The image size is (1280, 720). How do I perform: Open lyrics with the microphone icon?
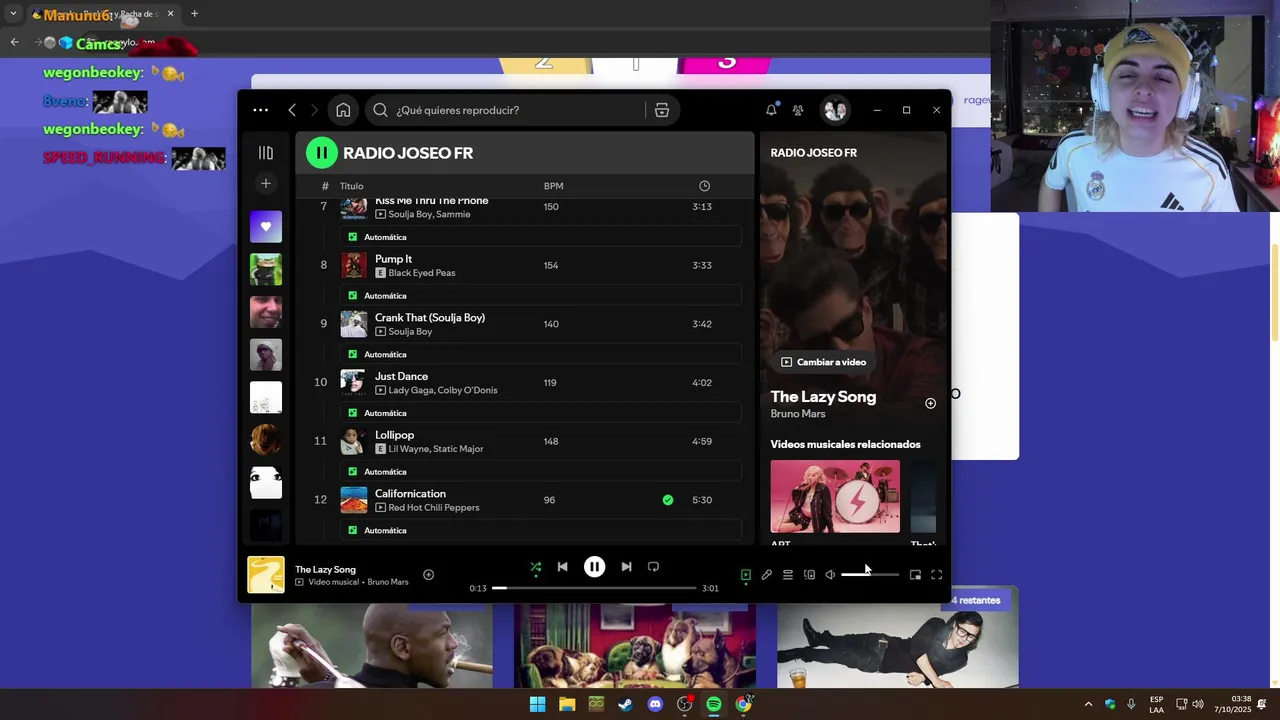tap(766, 575)
